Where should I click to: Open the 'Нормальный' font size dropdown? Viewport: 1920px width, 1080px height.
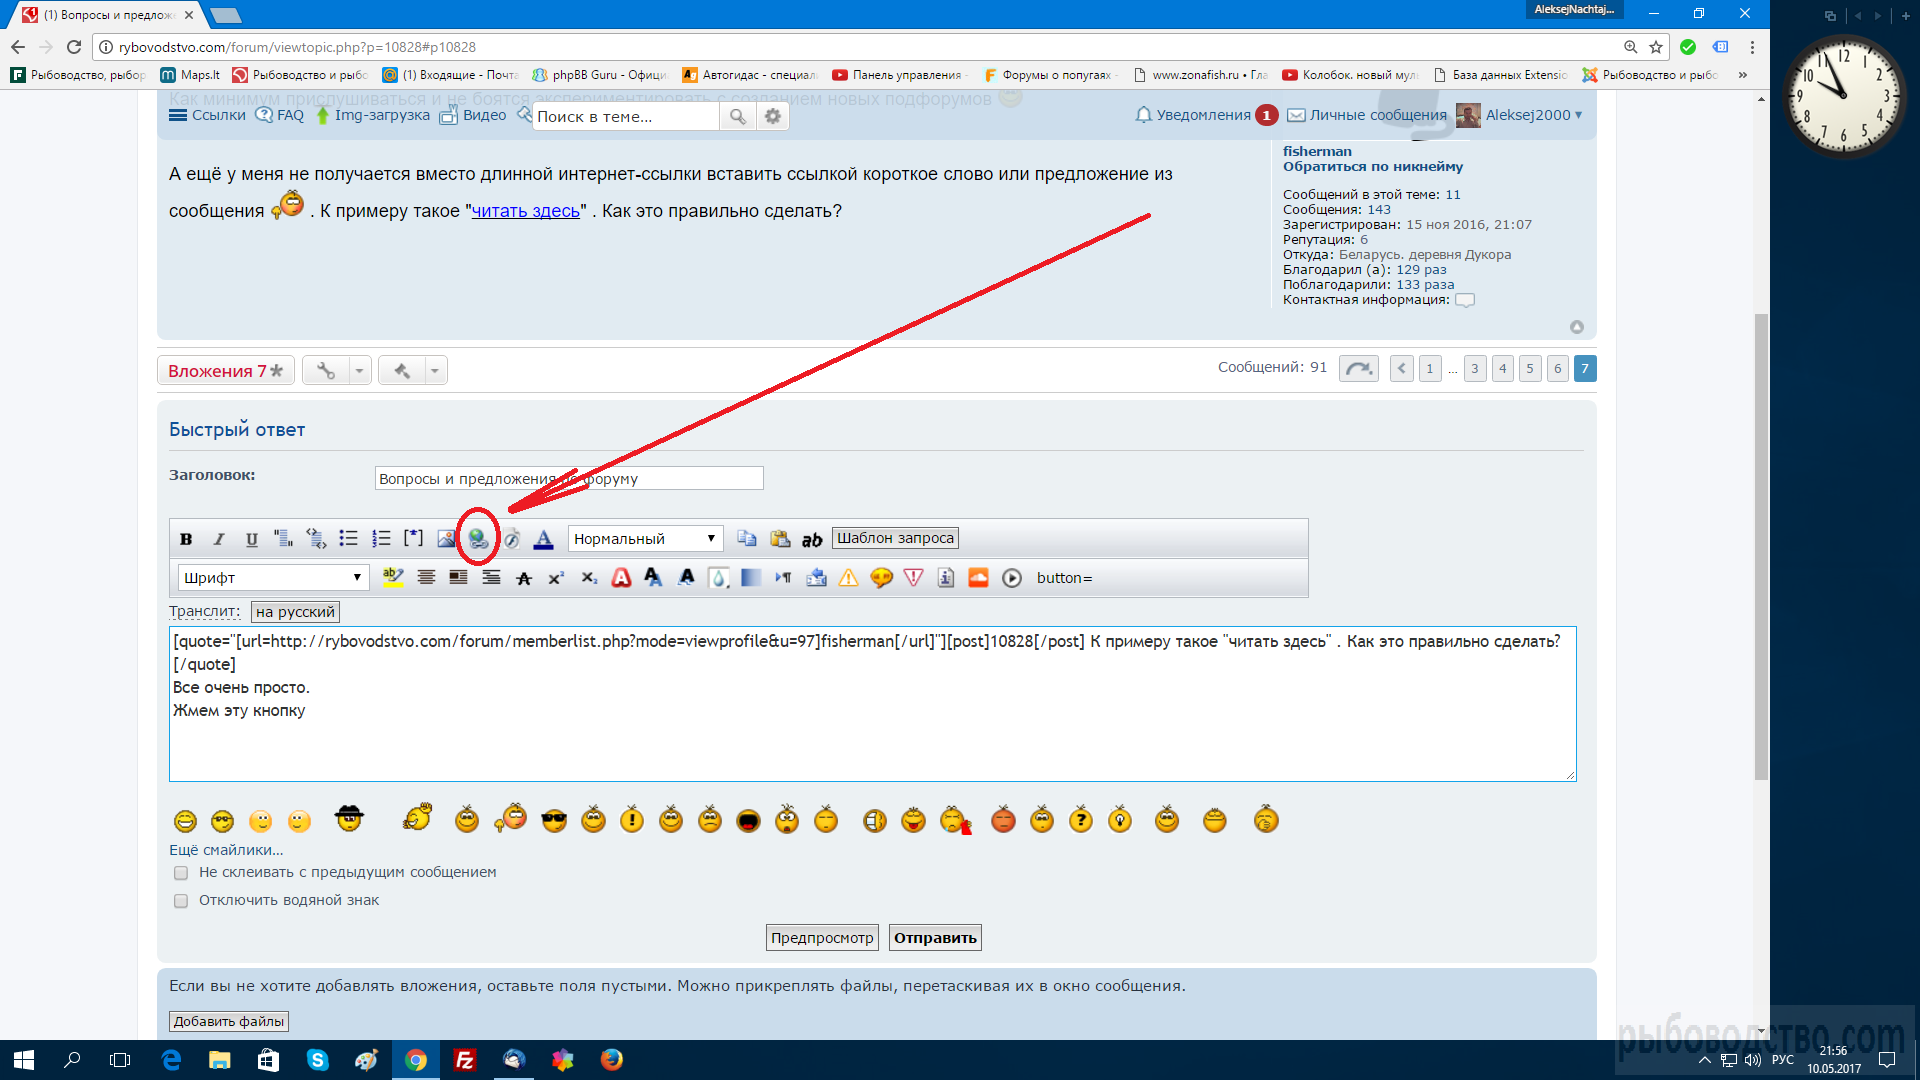(645, 539)
